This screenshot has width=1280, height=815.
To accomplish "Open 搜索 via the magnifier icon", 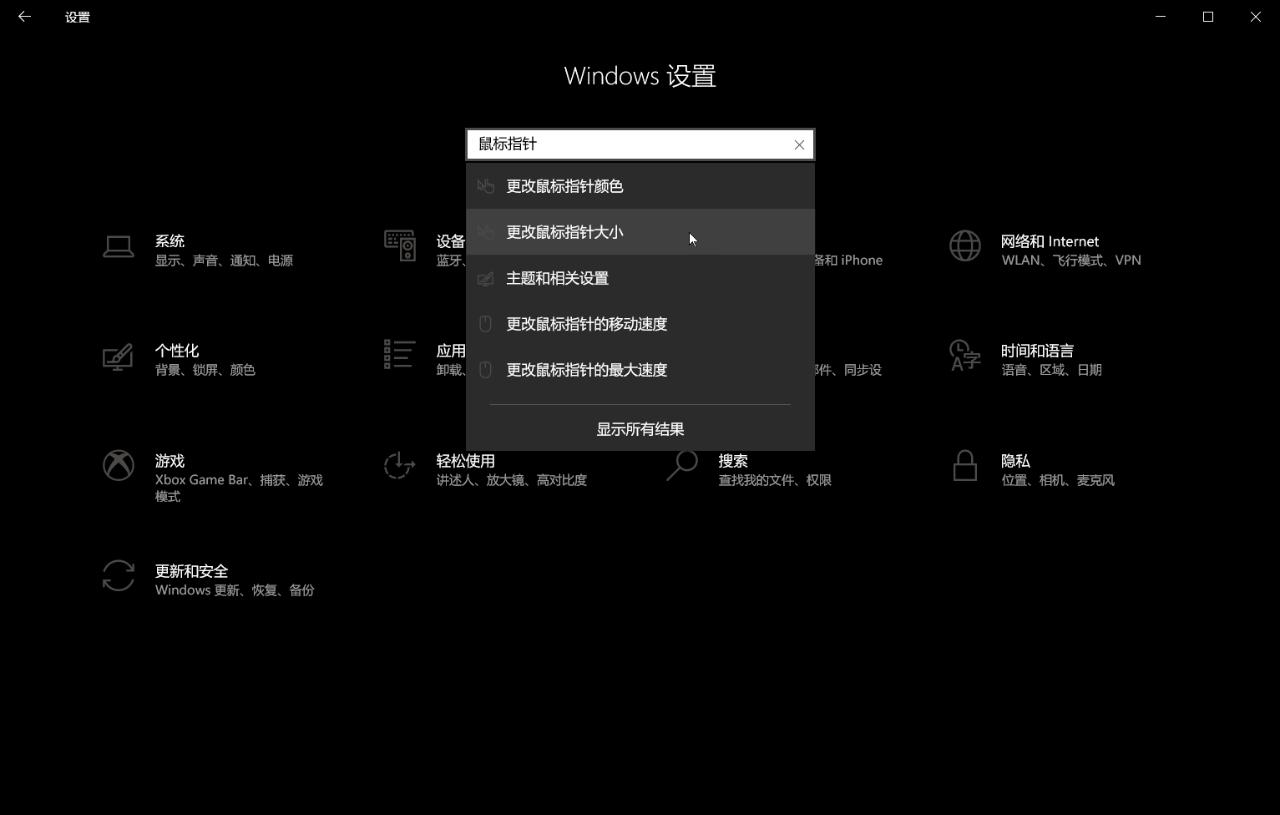I will click(x=682, y=466).
